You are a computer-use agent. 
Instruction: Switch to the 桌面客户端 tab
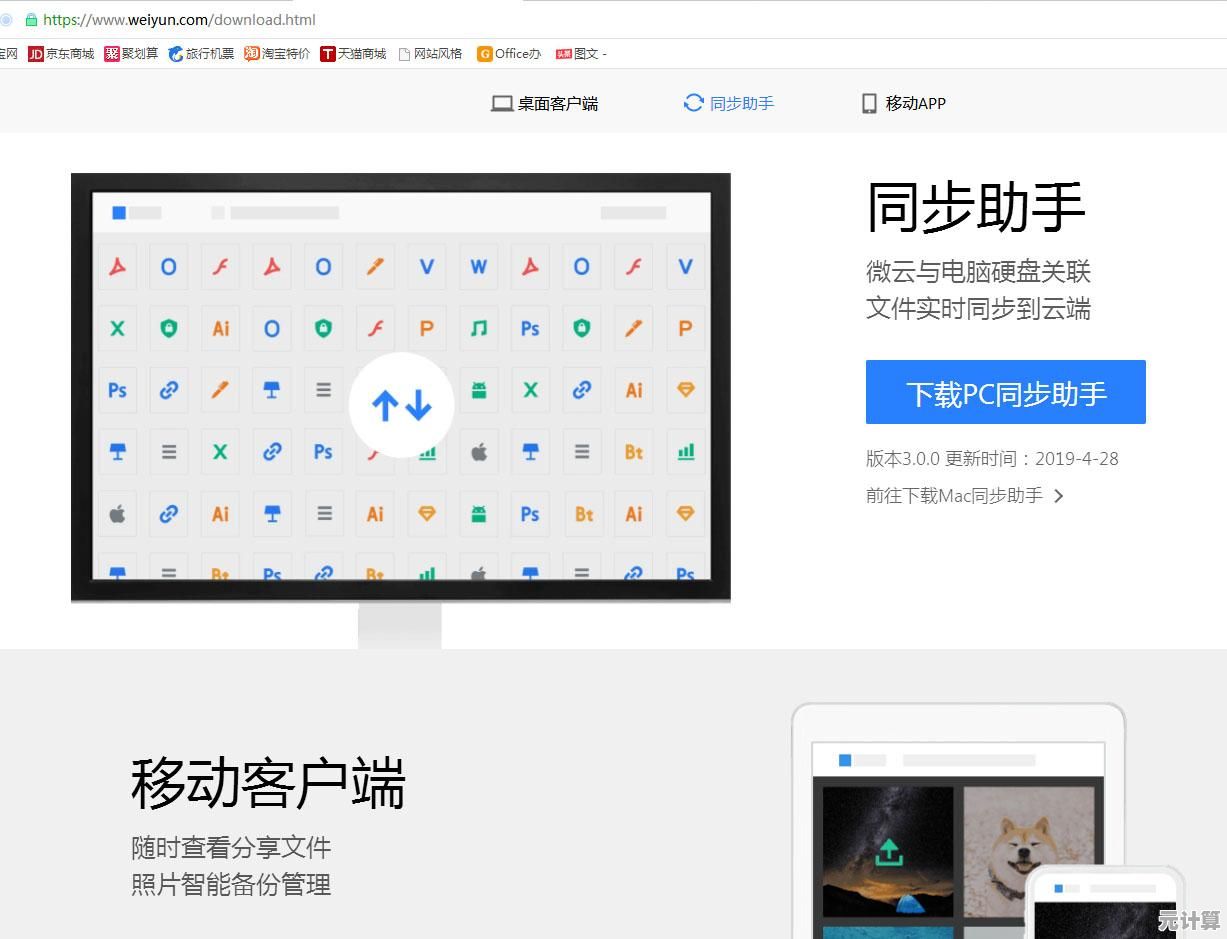click(545, 103)
